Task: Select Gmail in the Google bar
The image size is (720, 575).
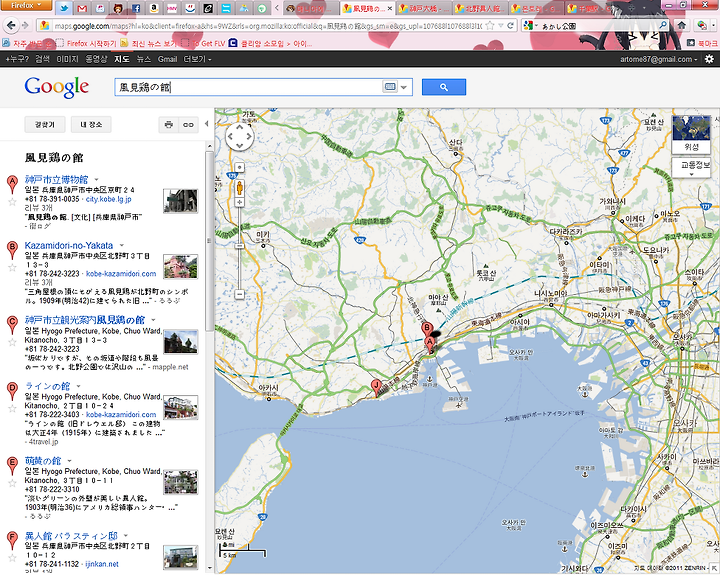Action: 167,59
